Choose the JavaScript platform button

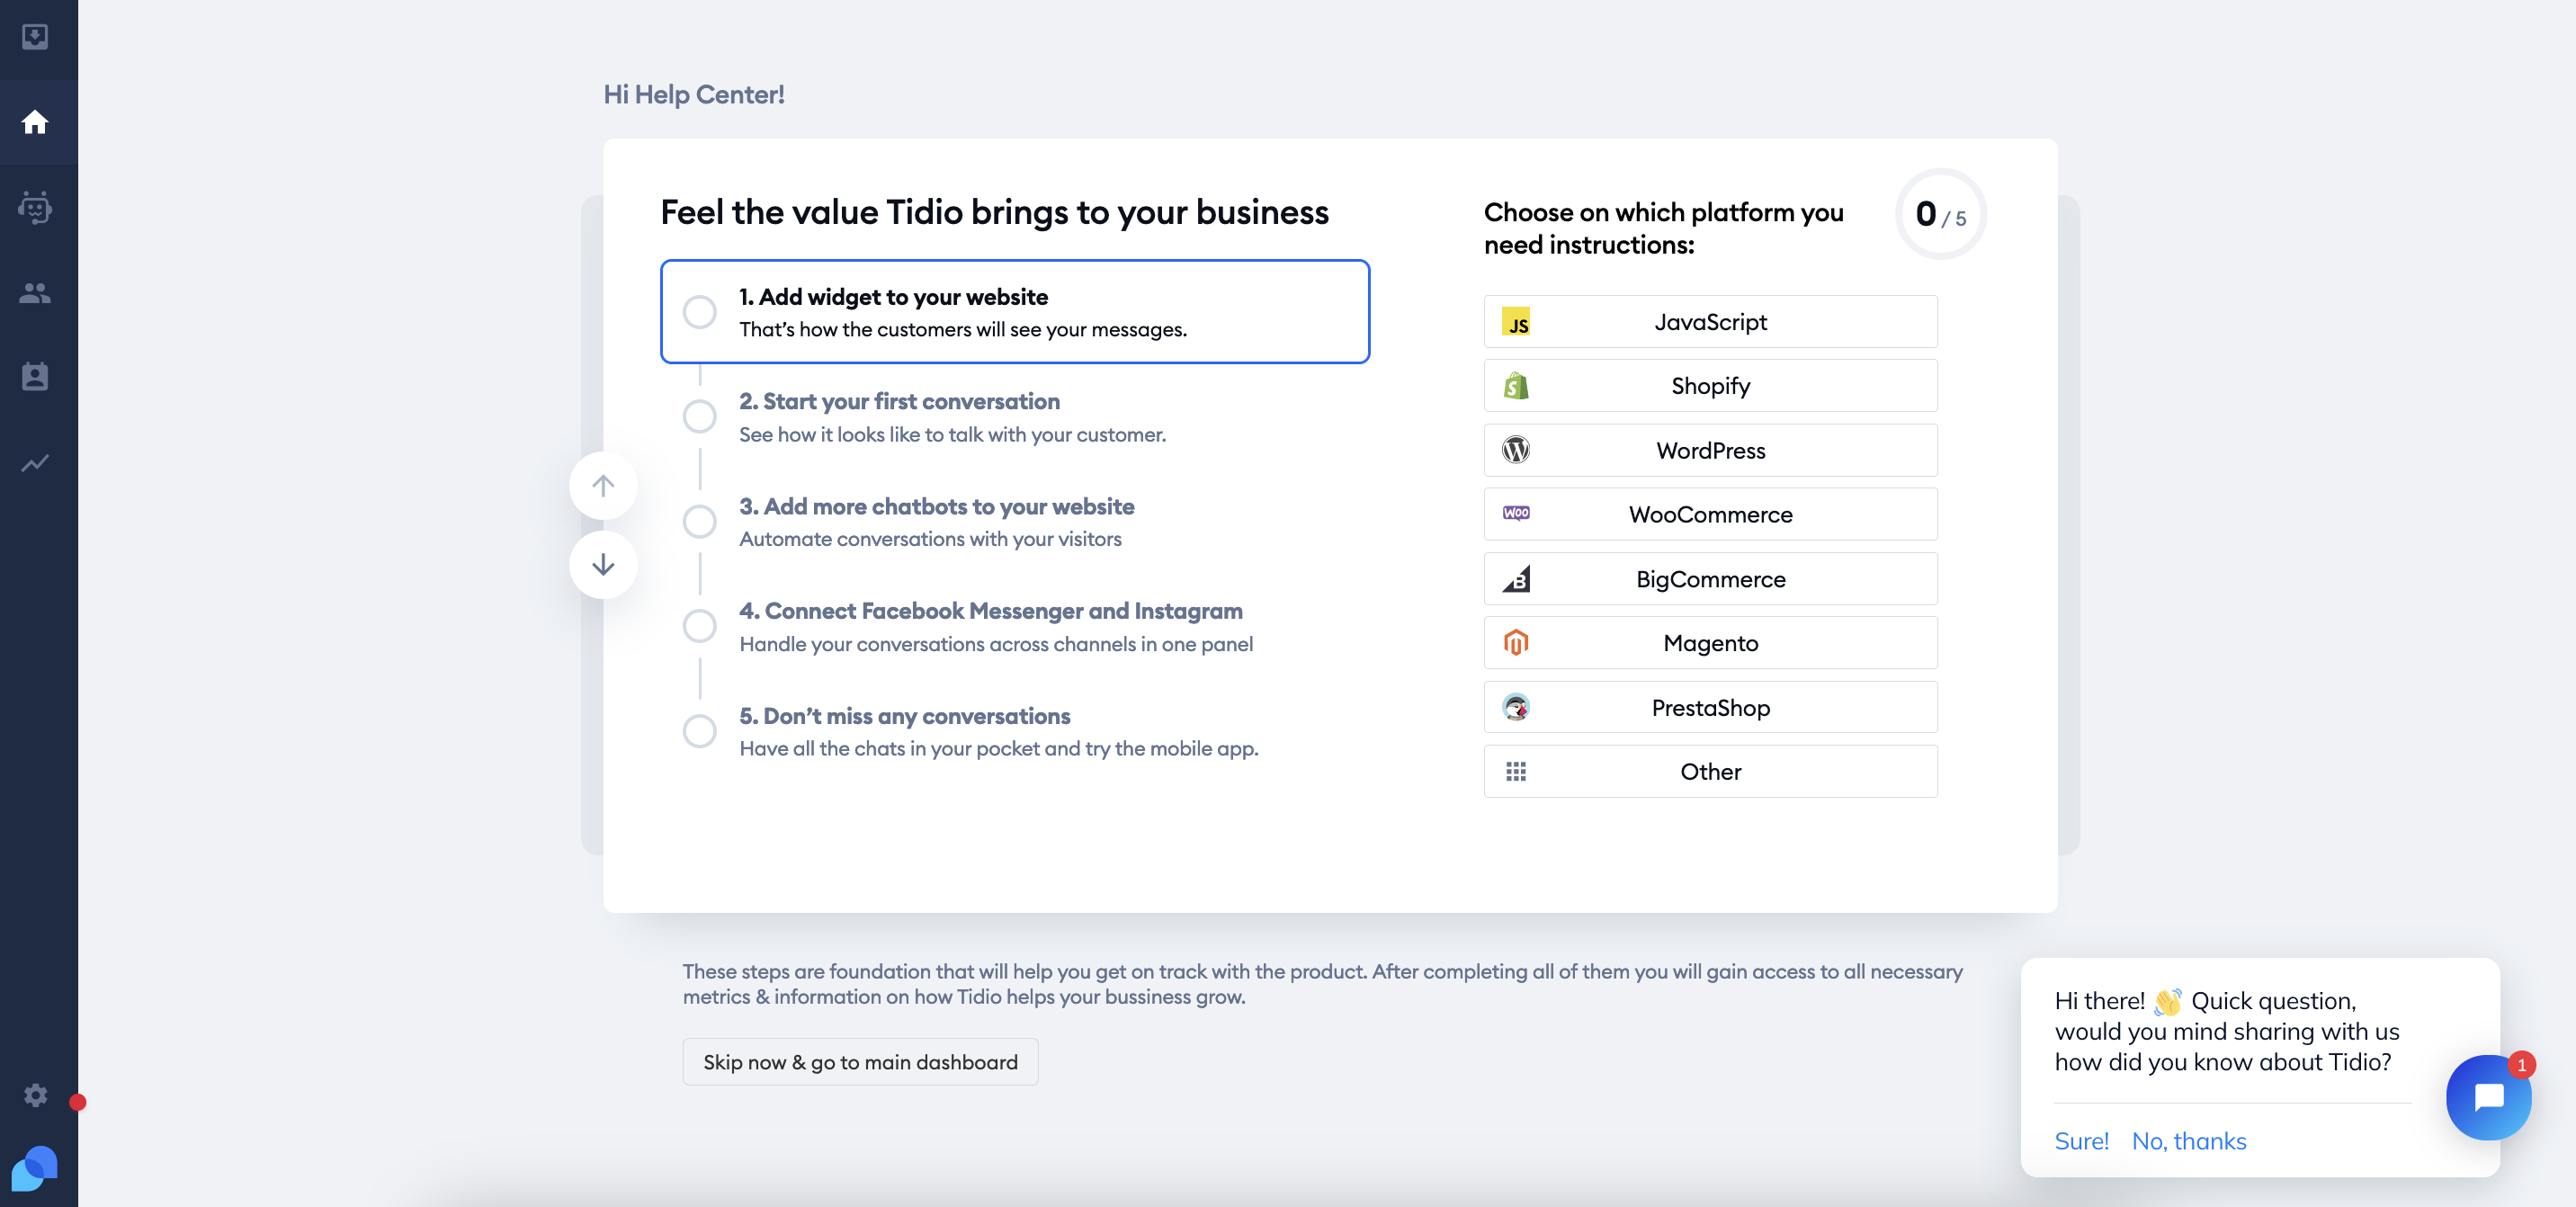click(1710, 322)
